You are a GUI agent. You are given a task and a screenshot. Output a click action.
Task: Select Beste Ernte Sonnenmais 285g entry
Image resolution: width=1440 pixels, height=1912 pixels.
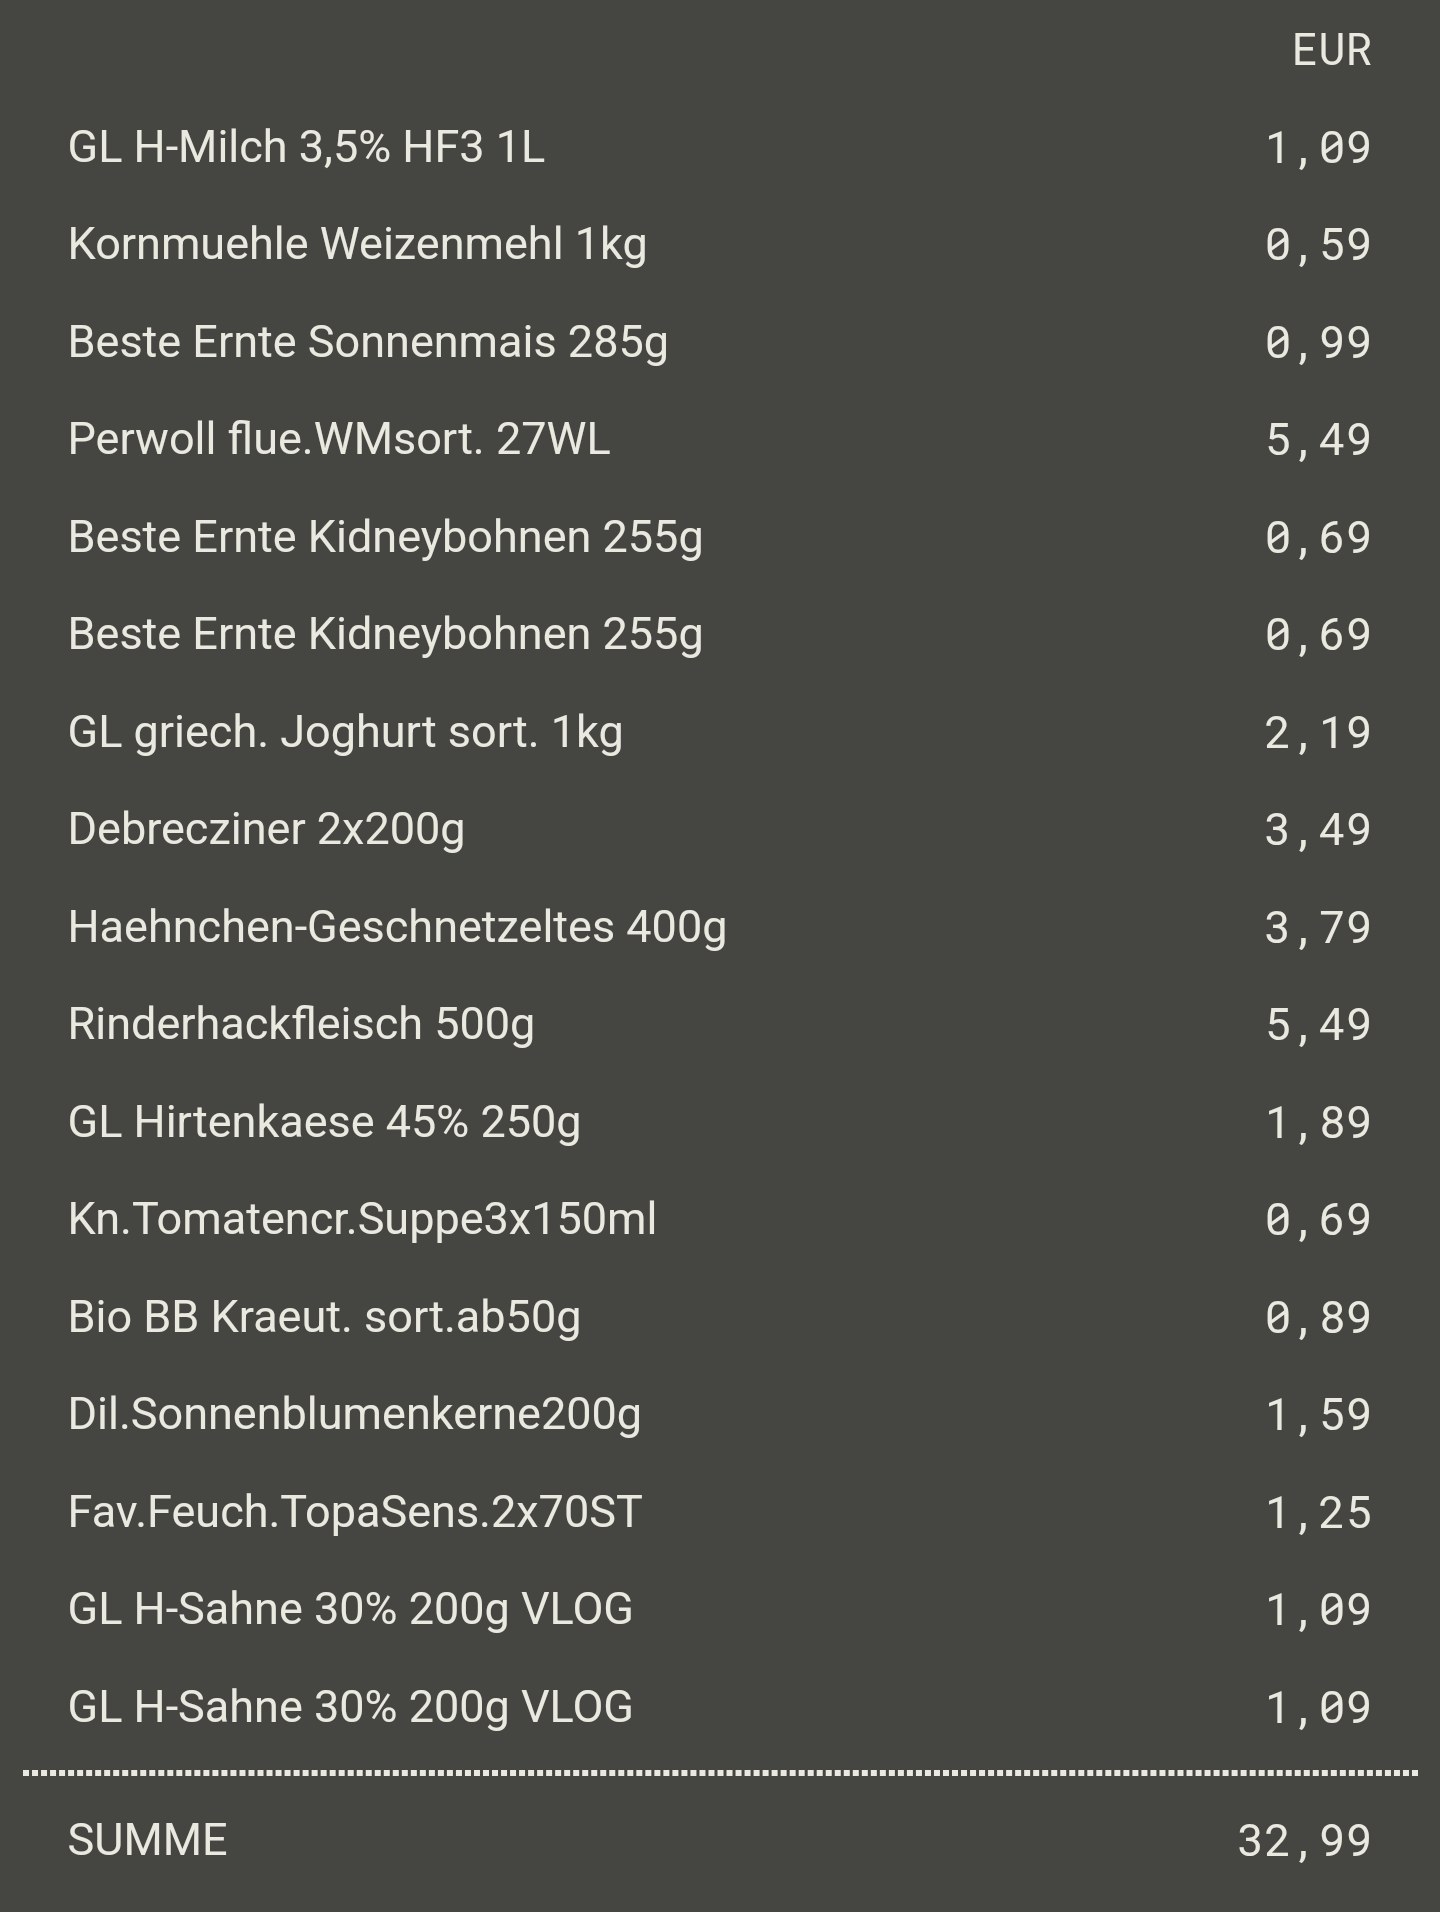(367, 342)
